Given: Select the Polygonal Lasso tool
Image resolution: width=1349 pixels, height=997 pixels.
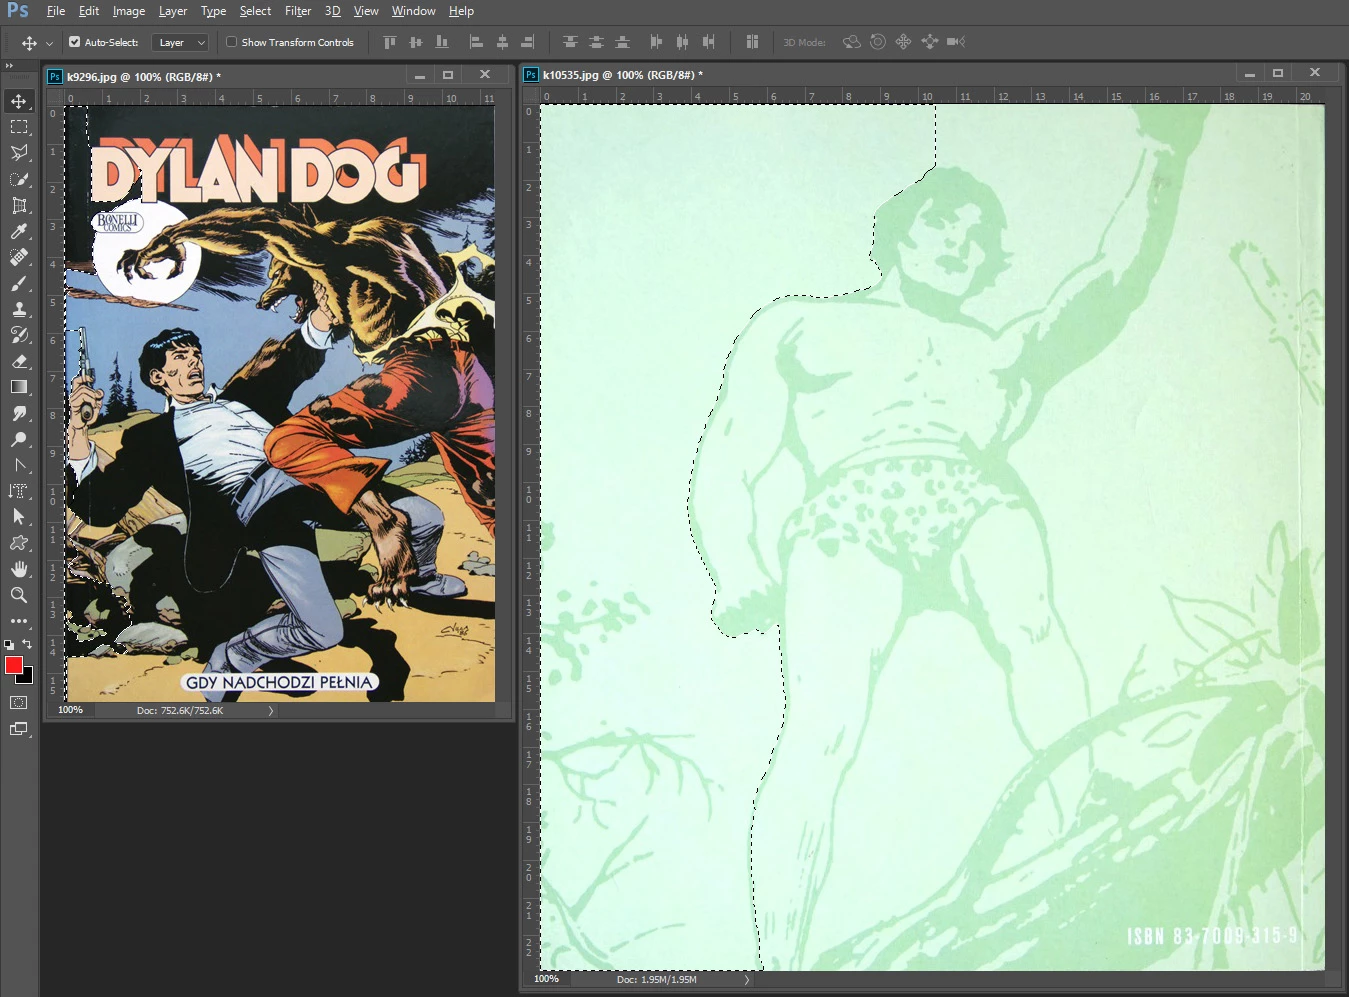Looking at the screenshot, I should pyautogui.click(x=19, y=153).
